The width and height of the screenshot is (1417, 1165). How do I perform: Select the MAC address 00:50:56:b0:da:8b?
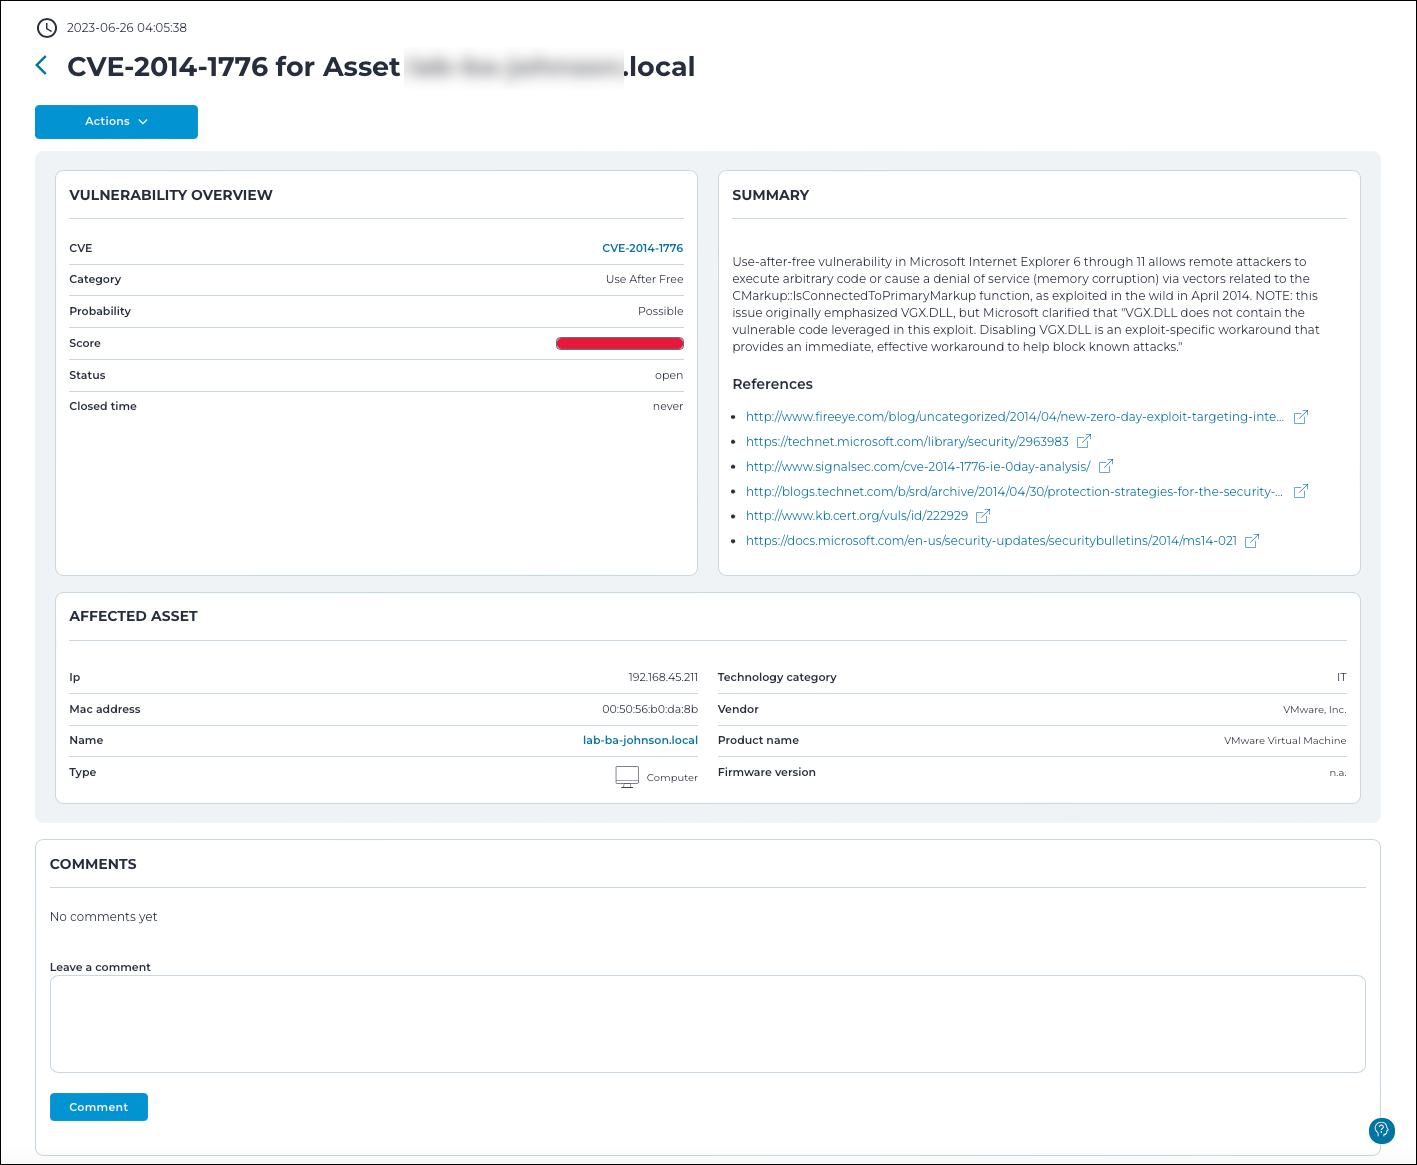650,709
